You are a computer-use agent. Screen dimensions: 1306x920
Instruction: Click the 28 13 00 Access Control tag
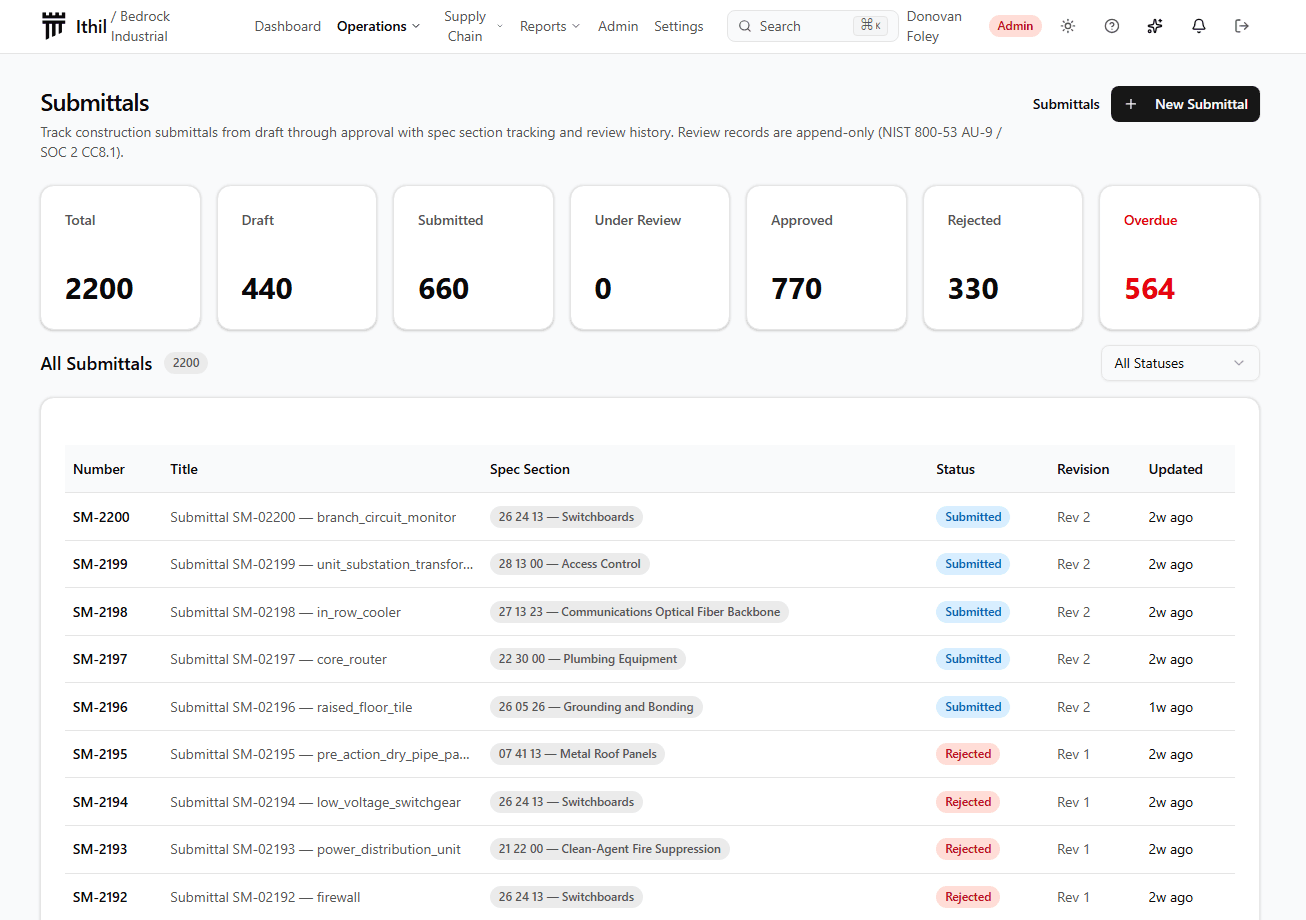coord(570,564)
